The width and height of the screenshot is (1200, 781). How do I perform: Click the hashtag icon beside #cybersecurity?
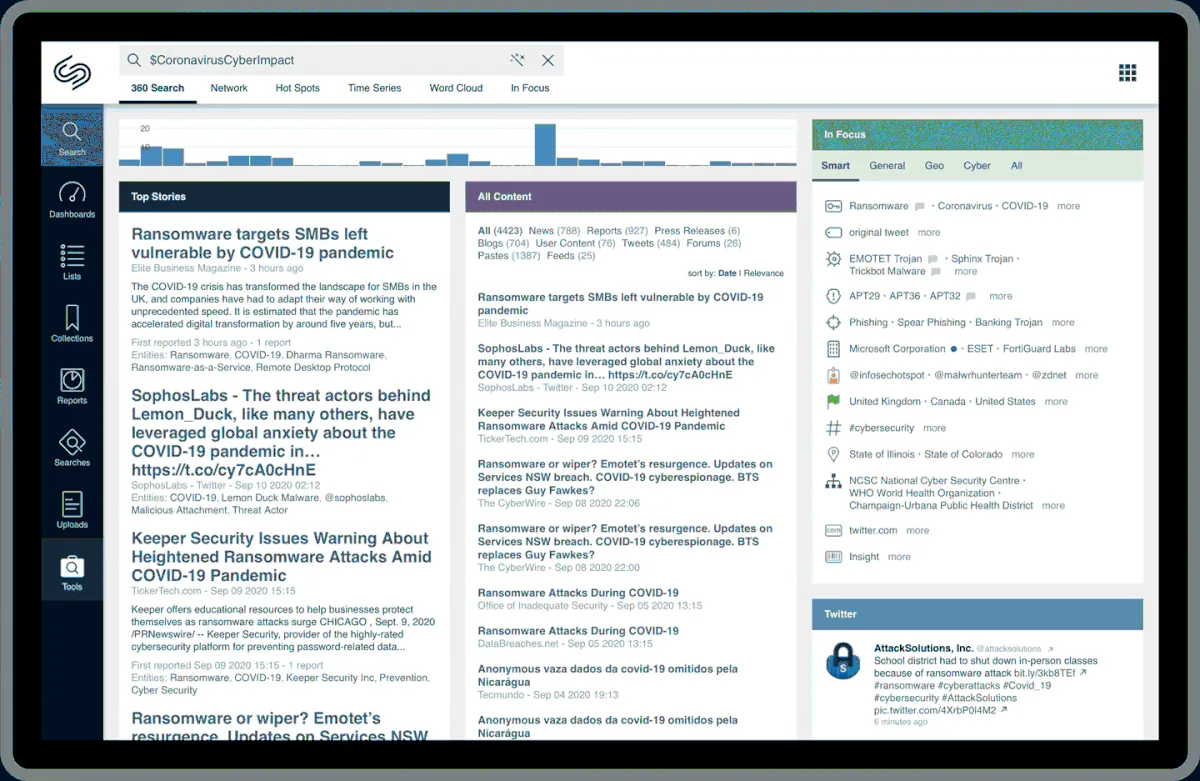tap(833, 428)
